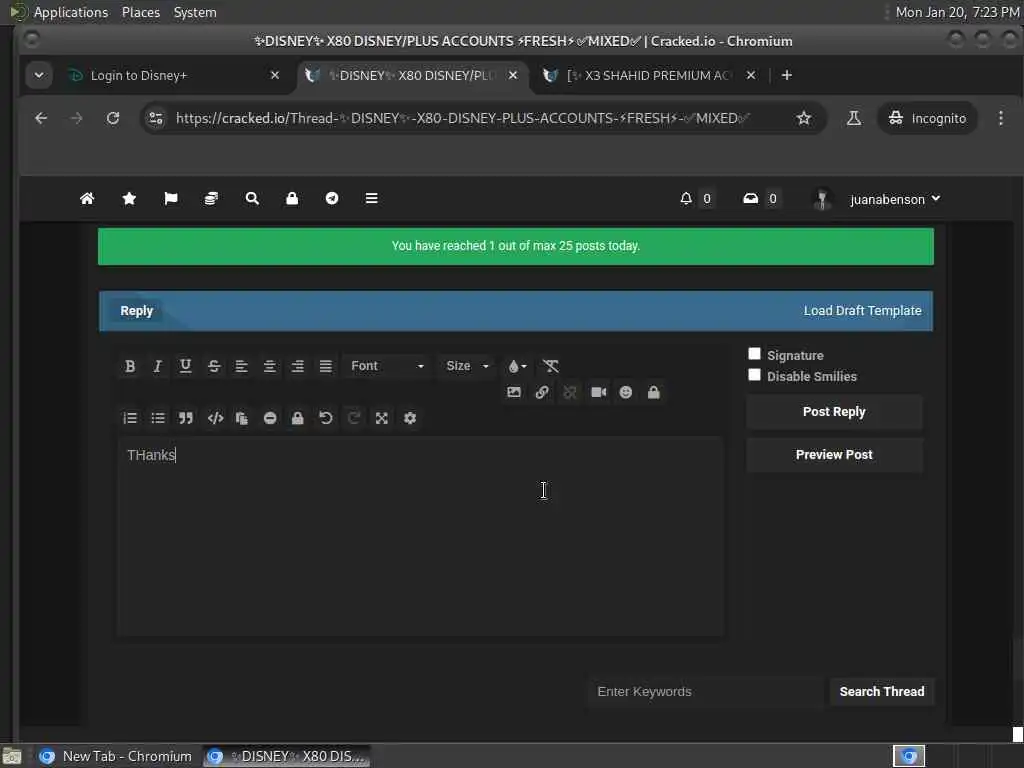Switch to Login to Disney+ tab
Viewport: 1024px width, 768px height.
(174, 75)
